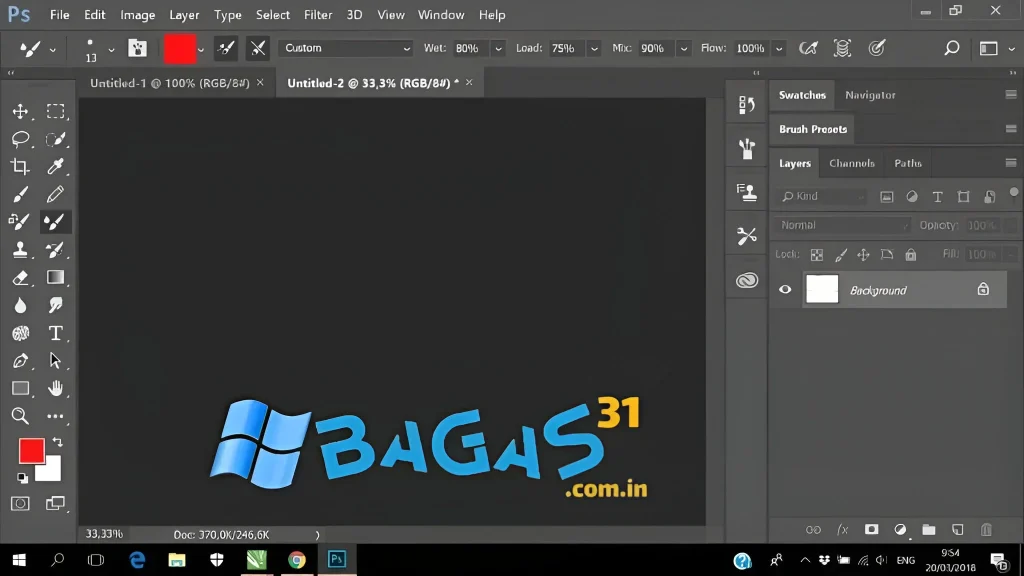Select the Pencil tool
1024x576 pixels.
pyautogui.click(x=56, y=194)
